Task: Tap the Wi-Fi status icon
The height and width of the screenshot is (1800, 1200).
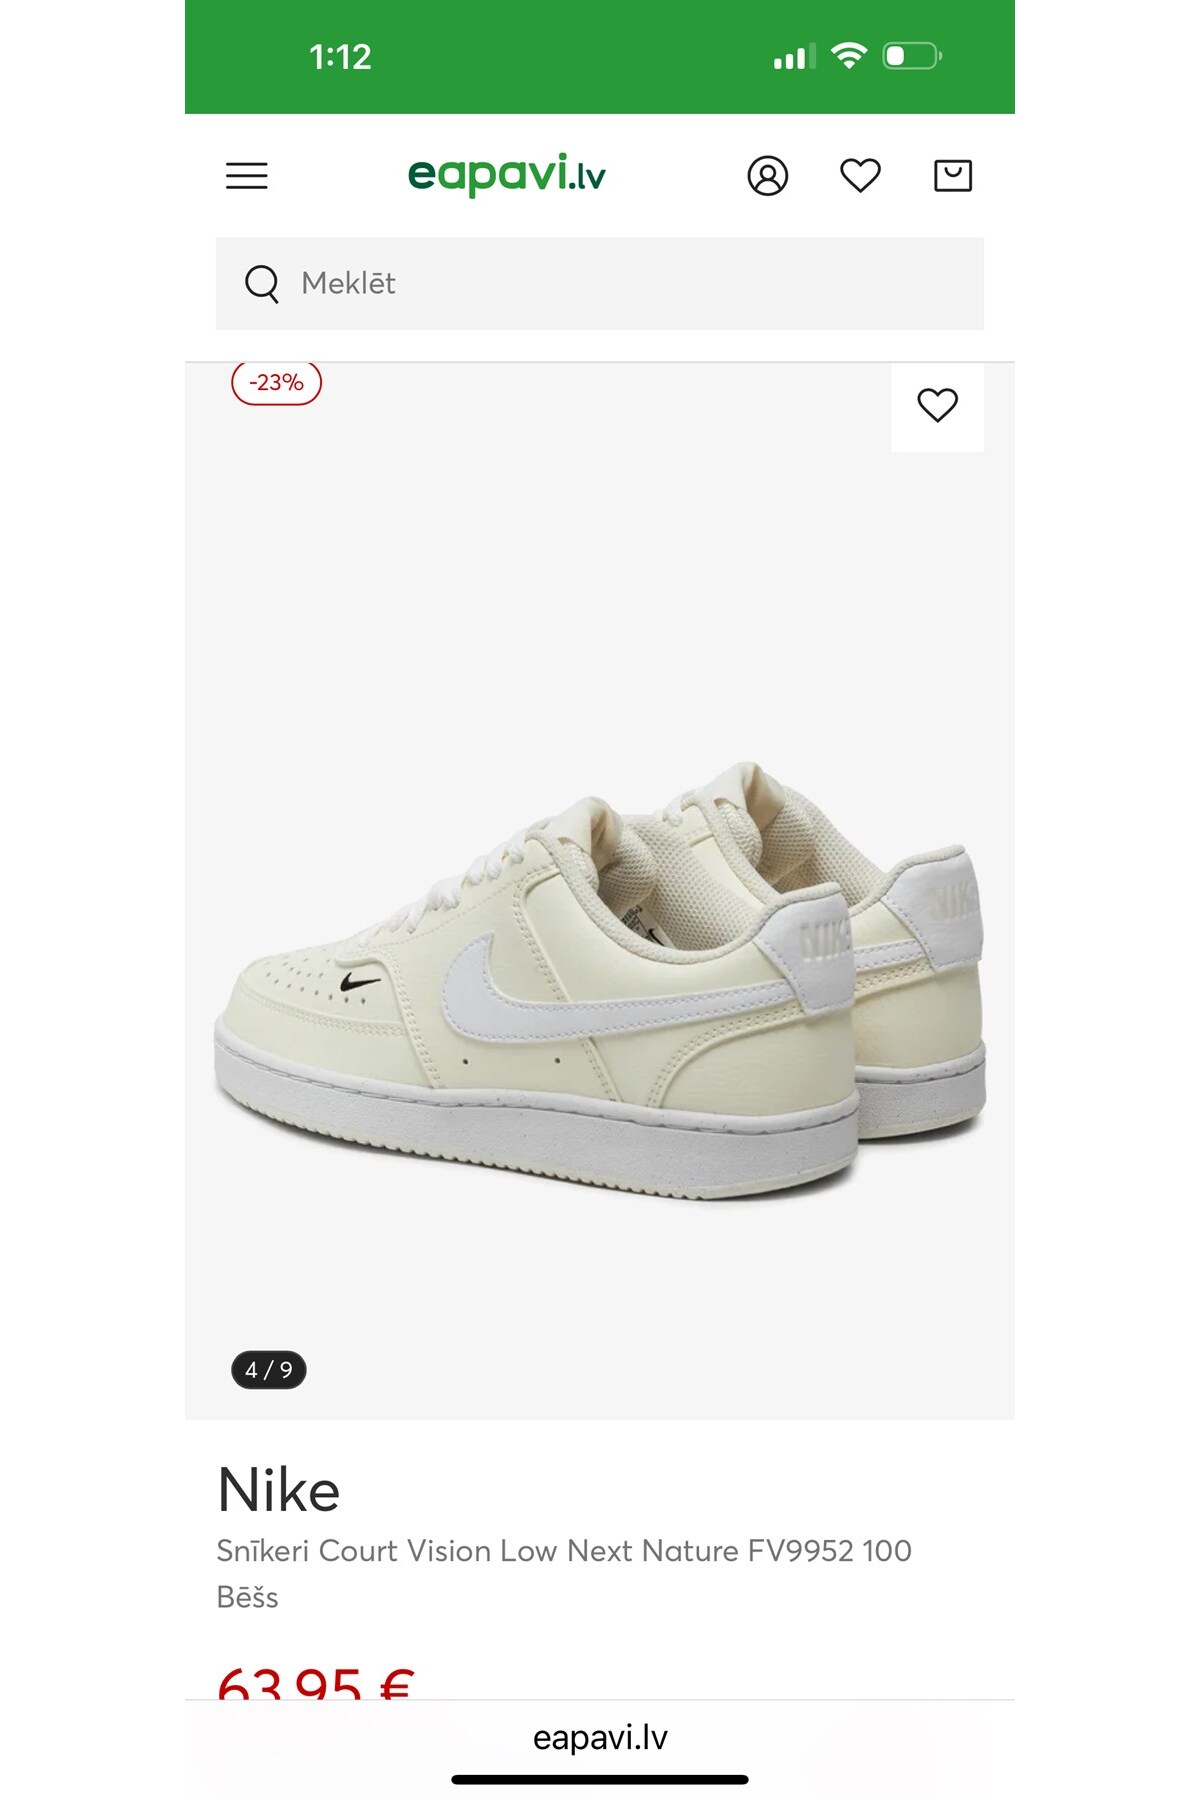Action: (x=849, y=56)
